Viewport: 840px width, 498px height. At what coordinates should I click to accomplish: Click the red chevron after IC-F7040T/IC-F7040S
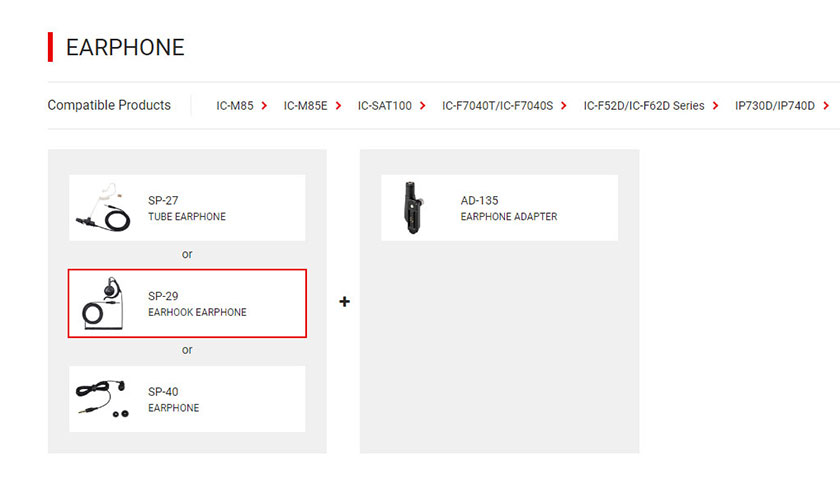click(x=564, y=106)
